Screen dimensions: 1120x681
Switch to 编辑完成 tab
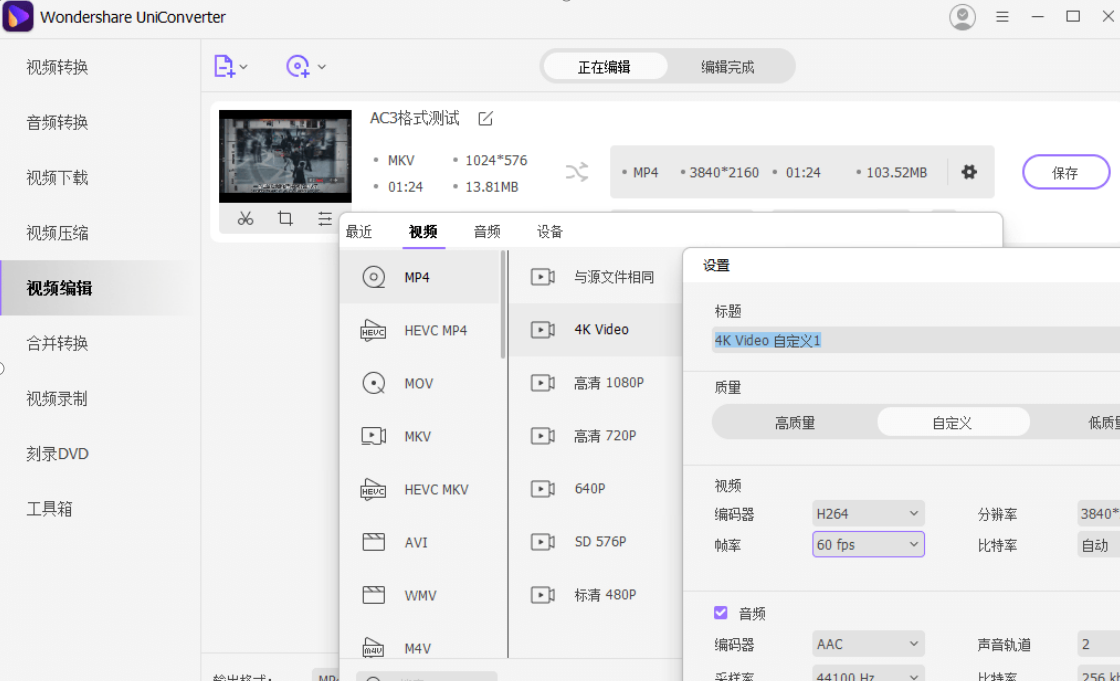(x=727, y=67)
